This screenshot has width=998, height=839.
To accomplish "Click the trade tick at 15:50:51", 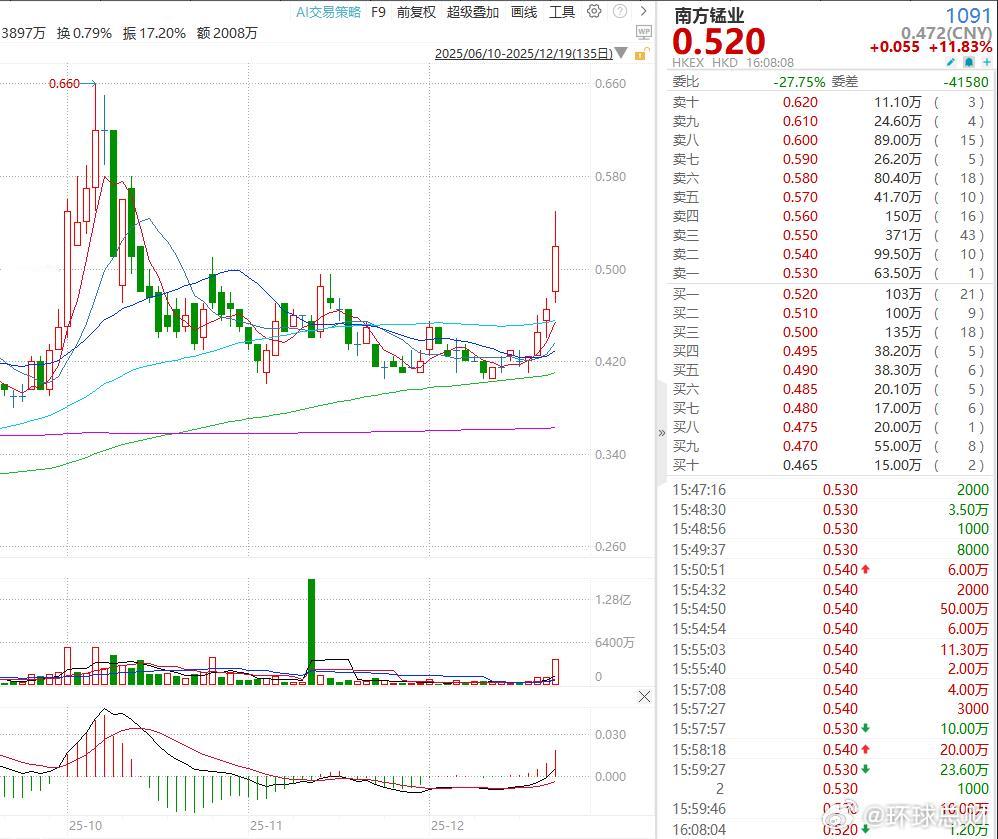I will click(x=831, y=570).
